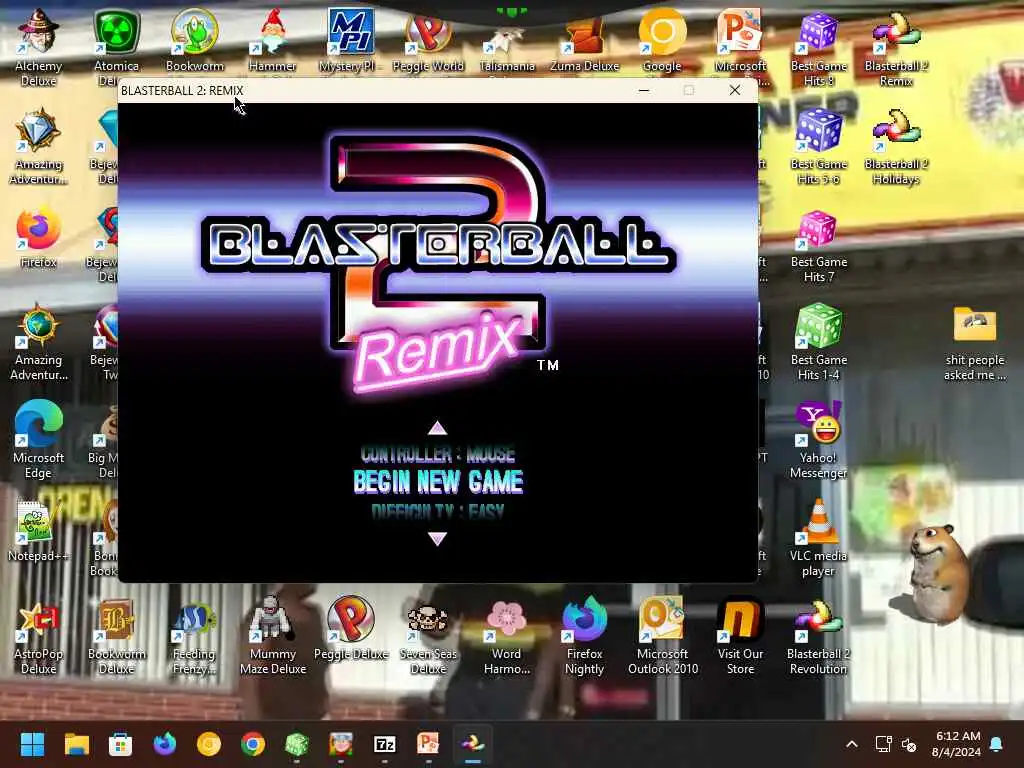Open the Mummy Maze Deluxe desktop icon
Screen dimensions: 1024x768
[x=272, y=636]
